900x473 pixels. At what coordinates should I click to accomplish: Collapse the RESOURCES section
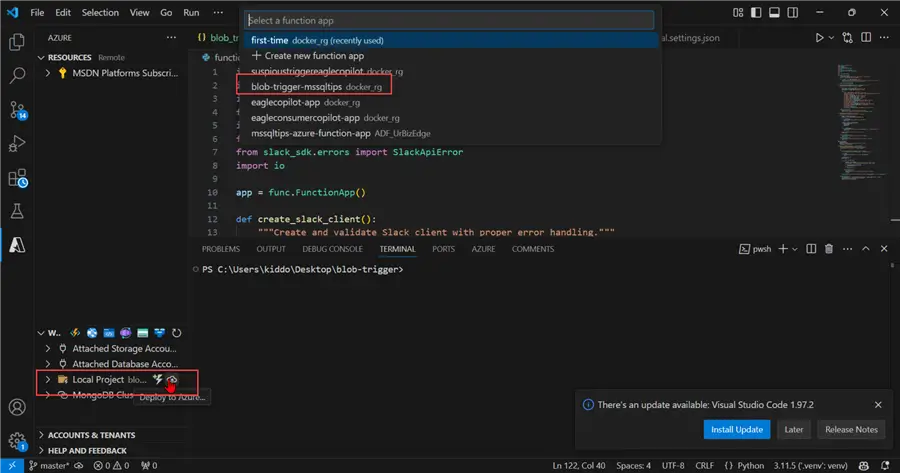[41, 58]
